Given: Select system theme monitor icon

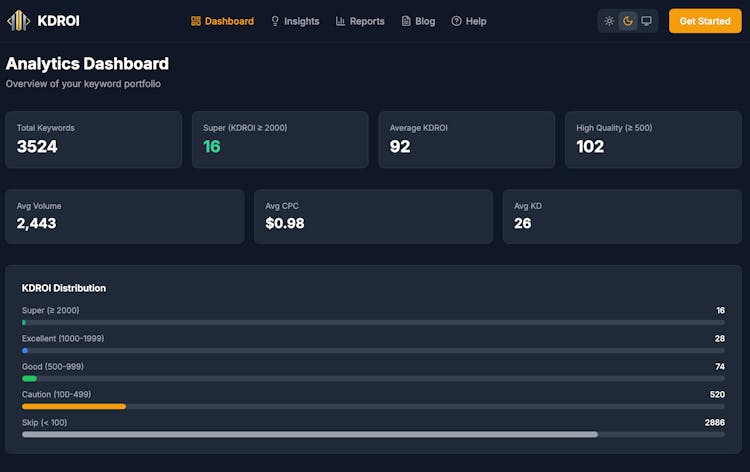Looking at the screenshot, I should pyautogui.click(x=647, y=21).
